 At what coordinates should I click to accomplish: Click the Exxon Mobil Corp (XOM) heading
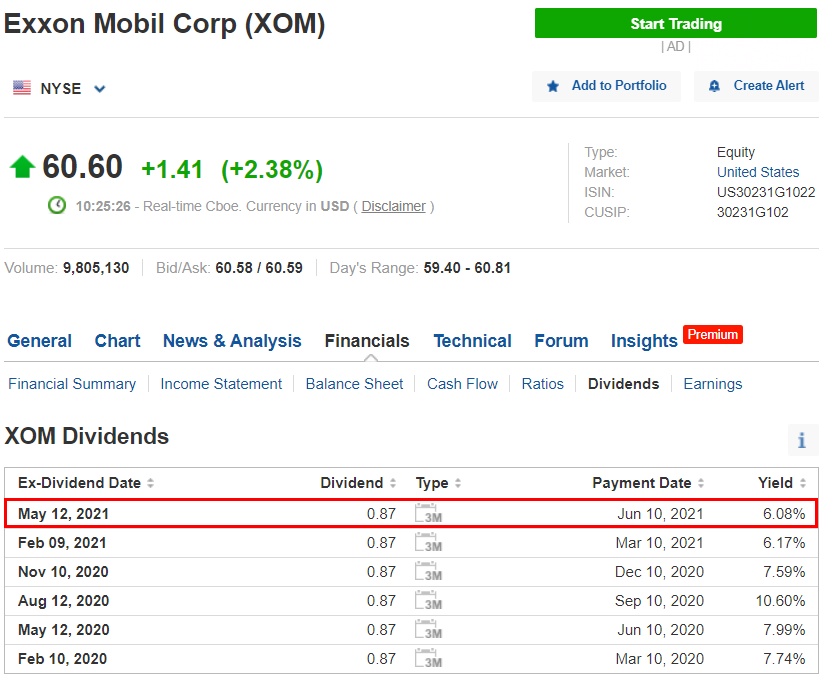tap(165, 24)
